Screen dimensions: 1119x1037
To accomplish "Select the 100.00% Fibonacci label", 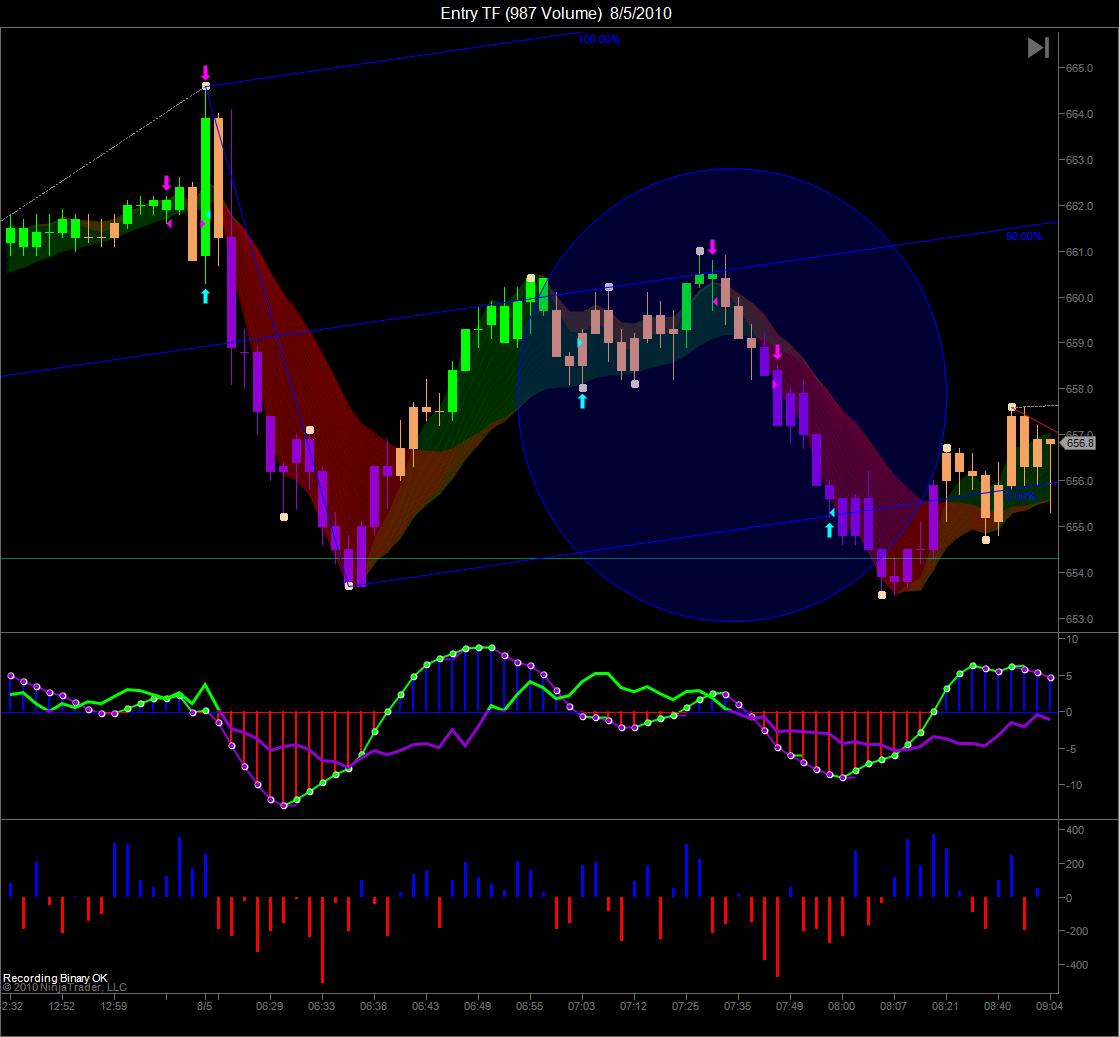I will [x=598, y=39].
